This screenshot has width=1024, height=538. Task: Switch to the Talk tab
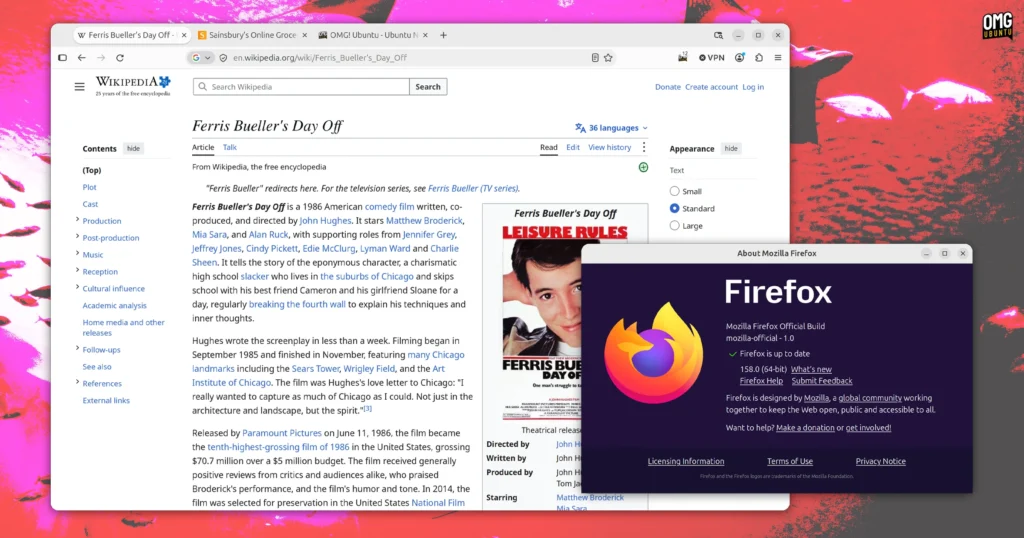(x=230, y=148)
